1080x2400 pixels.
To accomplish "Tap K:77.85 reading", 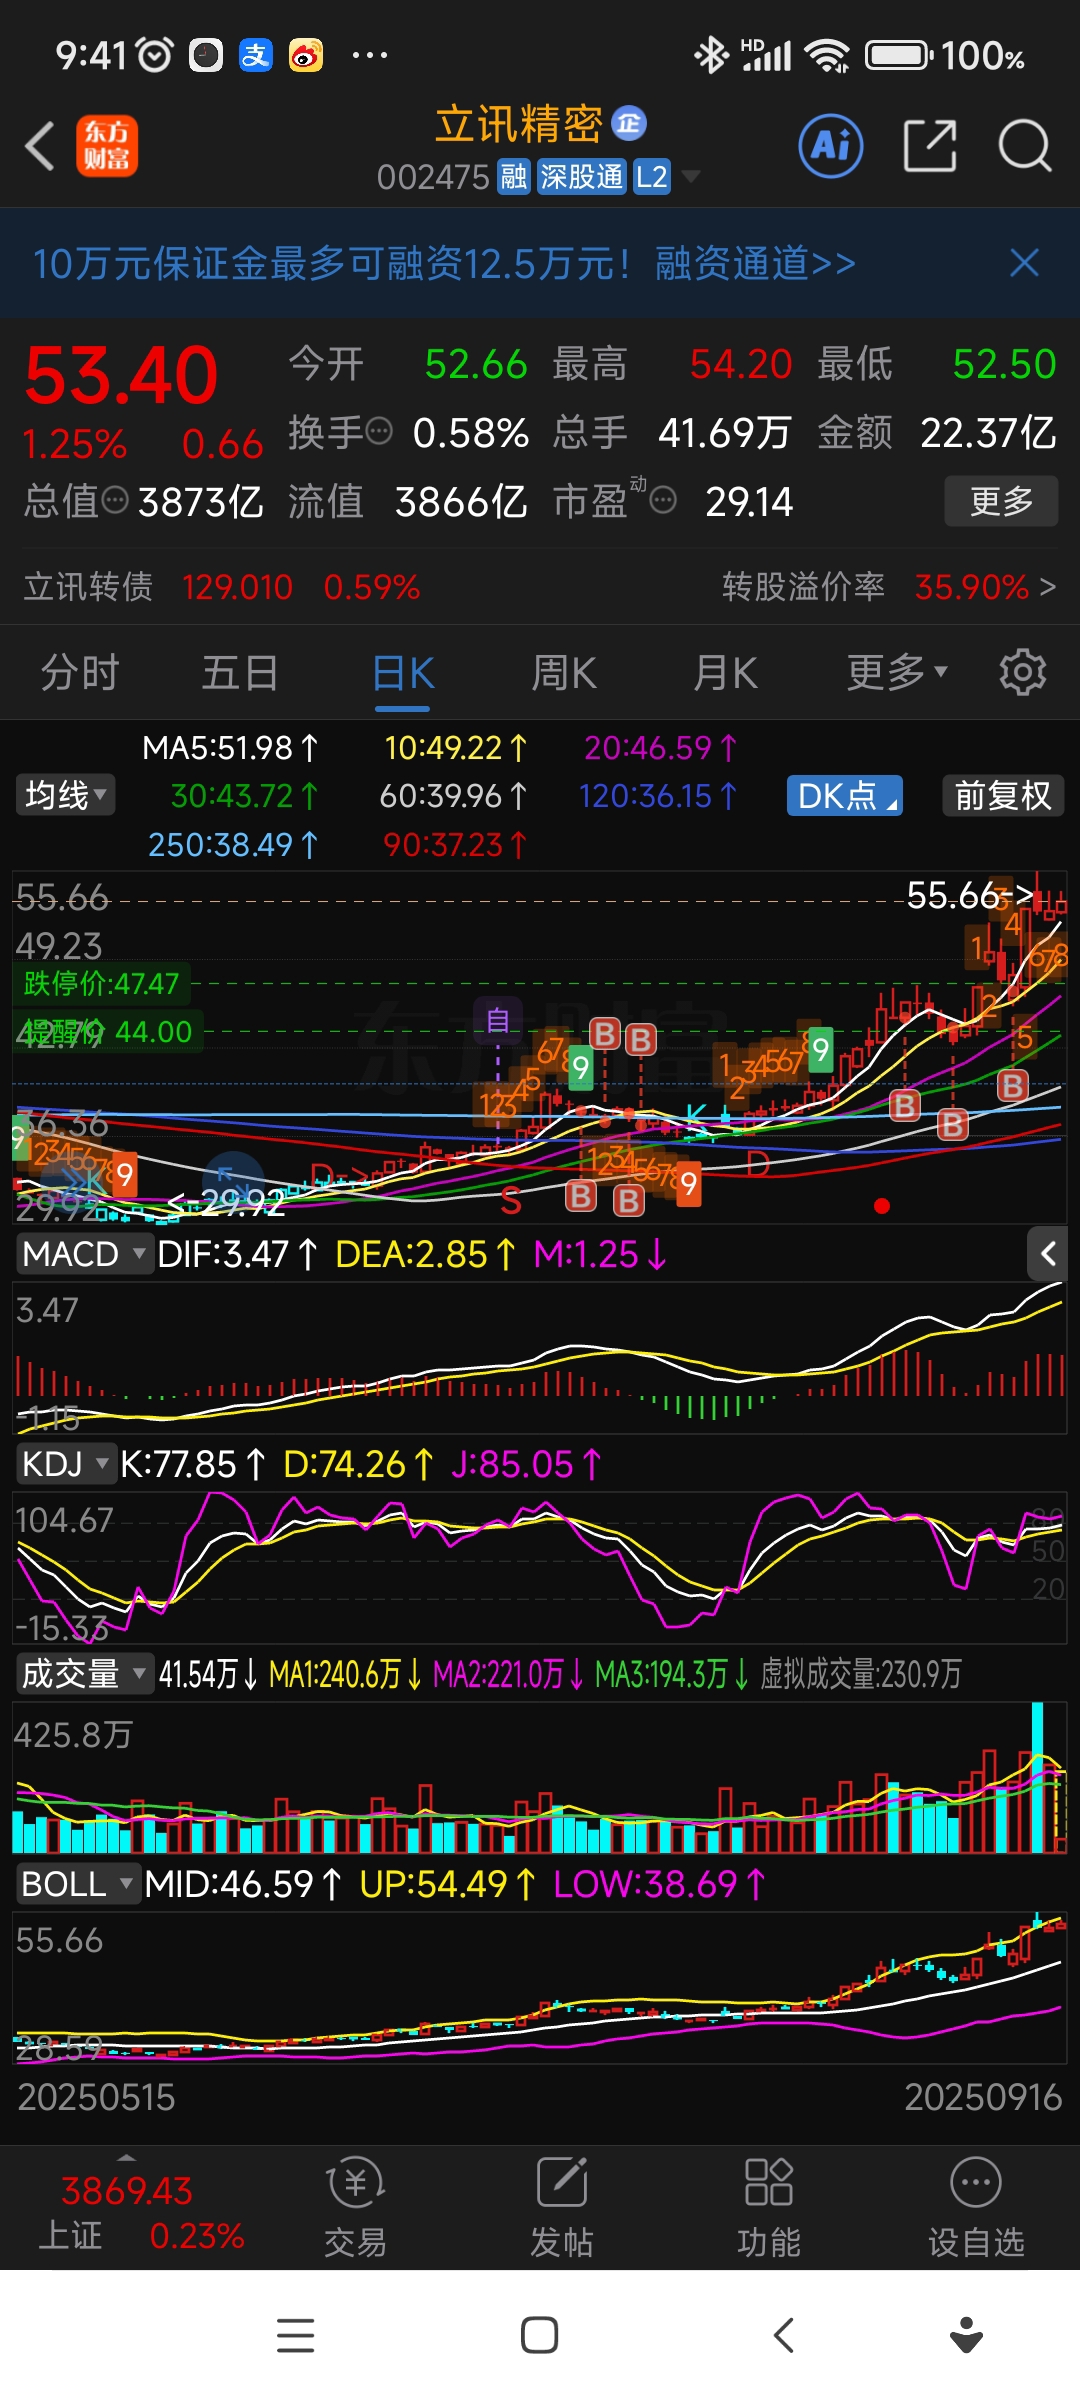I will pyautogui.click(x=193, y=1464).
